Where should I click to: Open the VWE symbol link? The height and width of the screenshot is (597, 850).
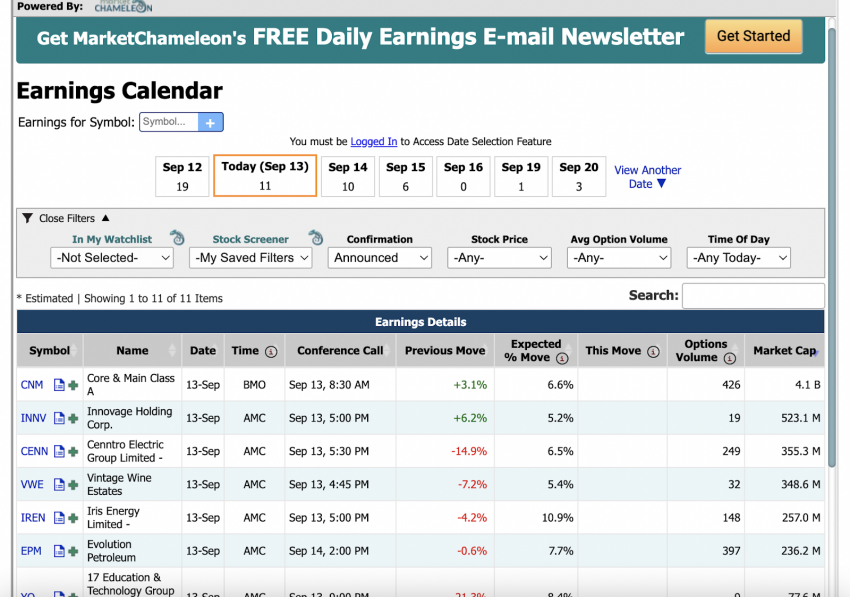[32, 485]
